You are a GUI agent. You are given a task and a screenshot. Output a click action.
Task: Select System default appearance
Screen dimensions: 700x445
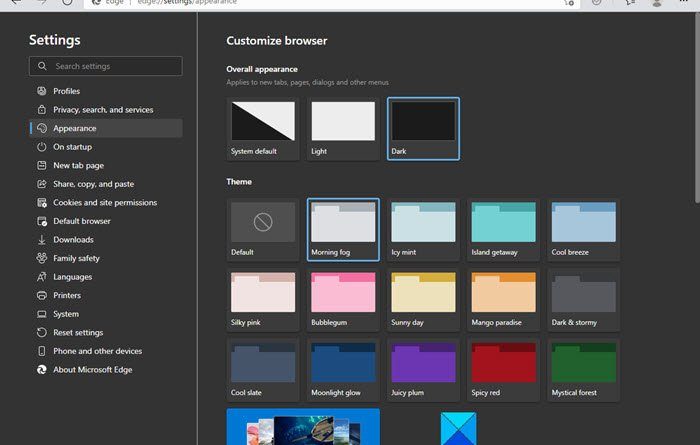pyautogui.click(x=263, y=129)
